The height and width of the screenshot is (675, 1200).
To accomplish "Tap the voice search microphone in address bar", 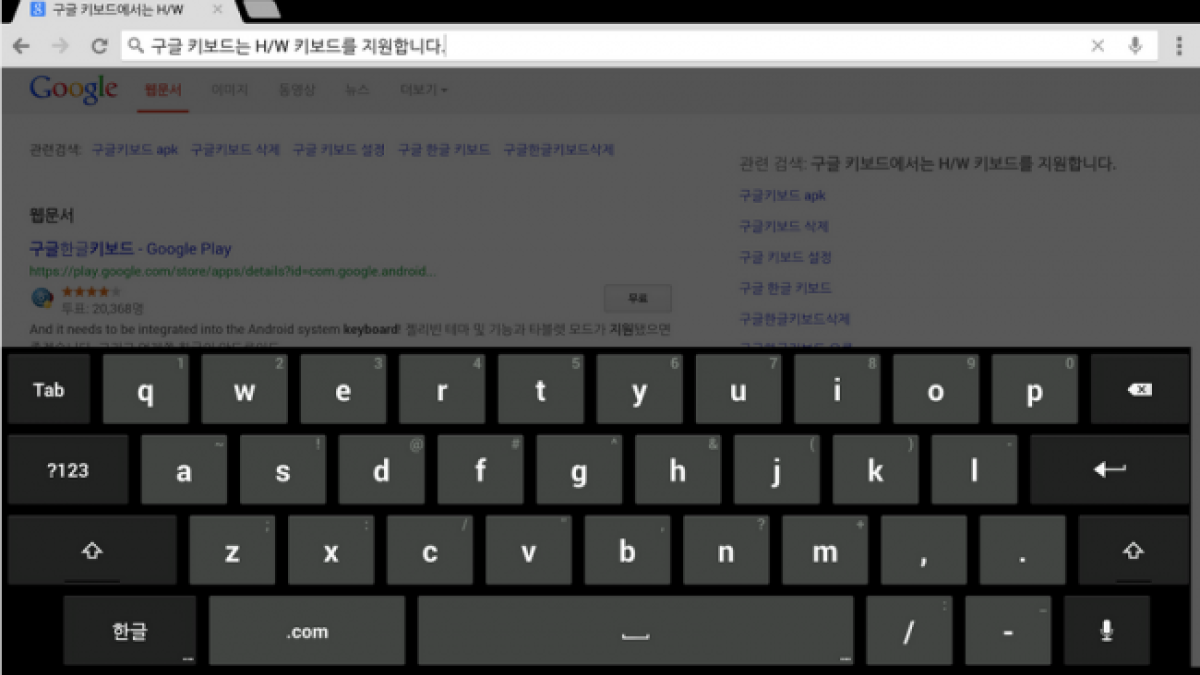I will [x=1135, y=46].
